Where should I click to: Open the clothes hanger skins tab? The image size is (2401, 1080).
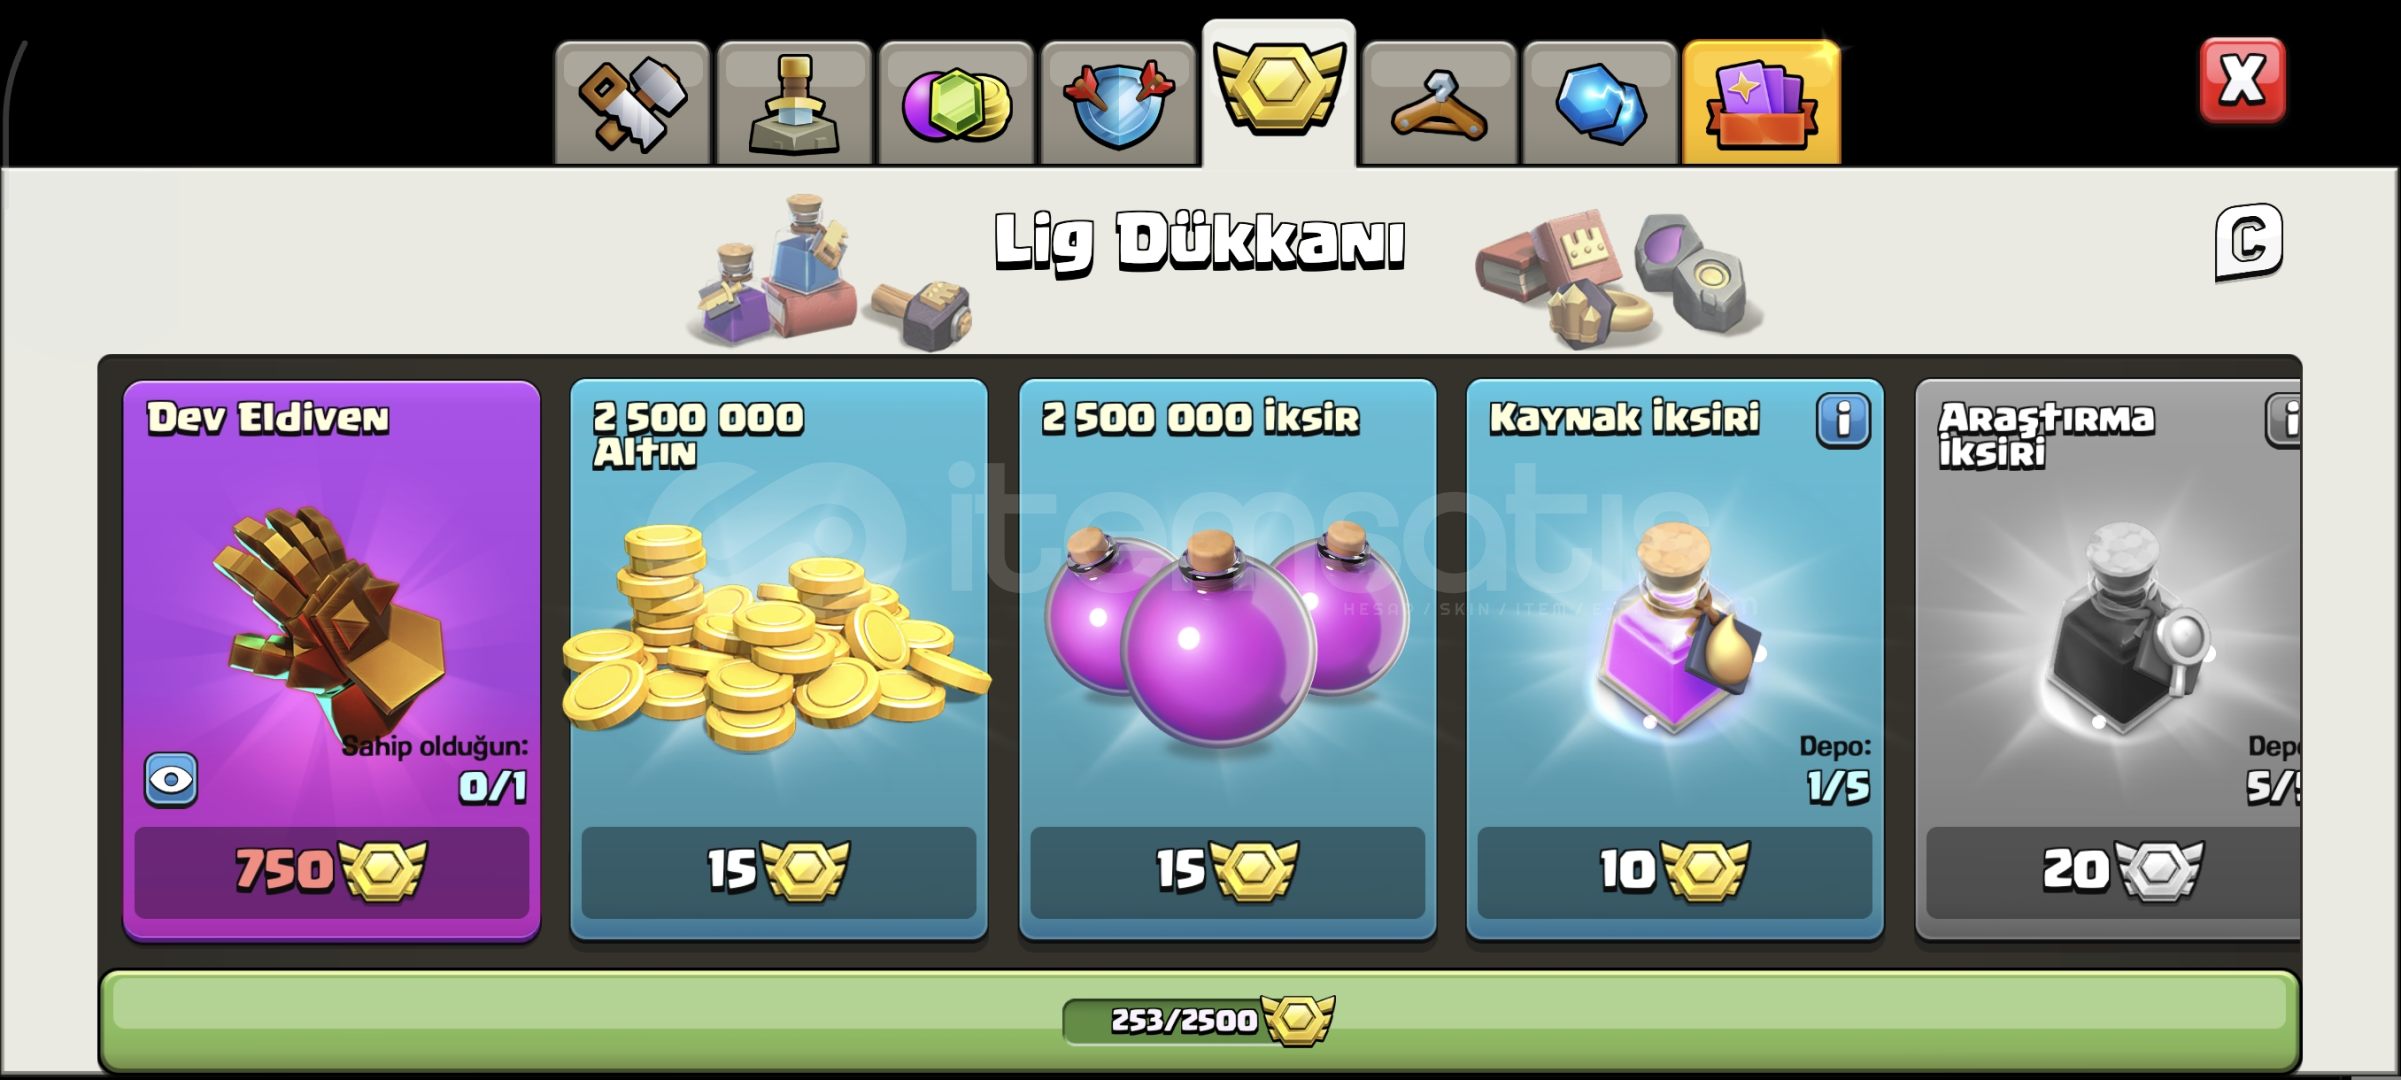point(1439,103)
